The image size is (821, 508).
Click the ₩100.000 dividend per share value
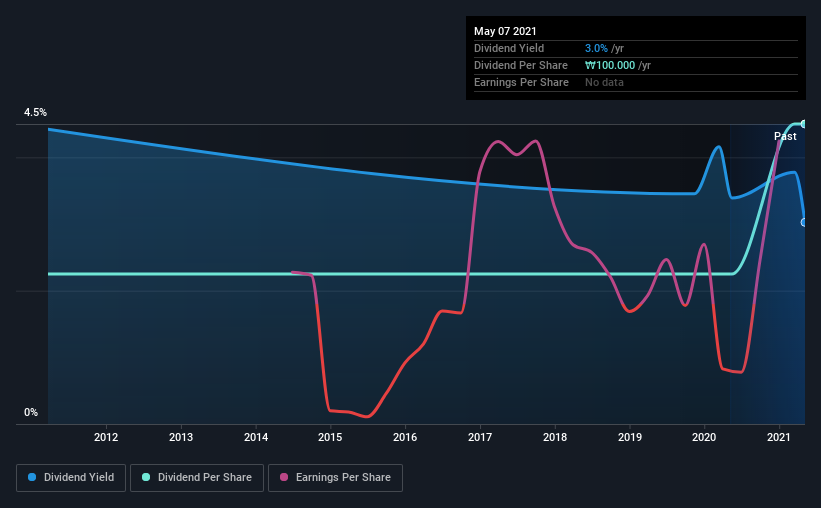(x=610, y=65)
